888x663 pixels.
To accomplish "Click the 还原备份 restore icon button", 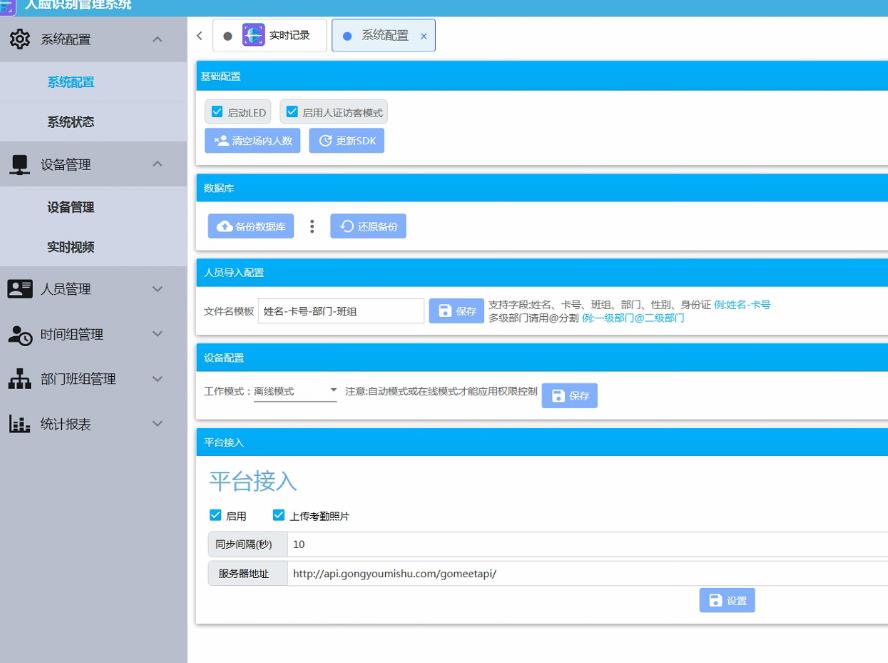I will click(x=348, y=226).
